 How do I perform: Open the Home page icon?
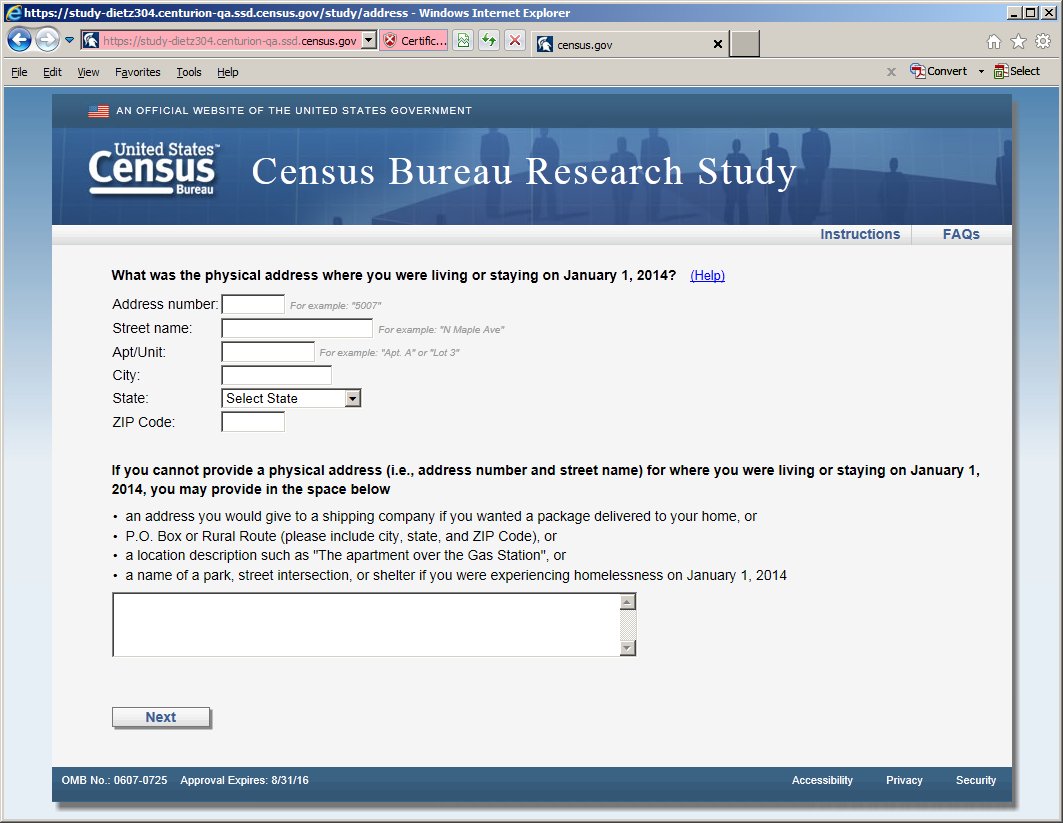[993, 42]
